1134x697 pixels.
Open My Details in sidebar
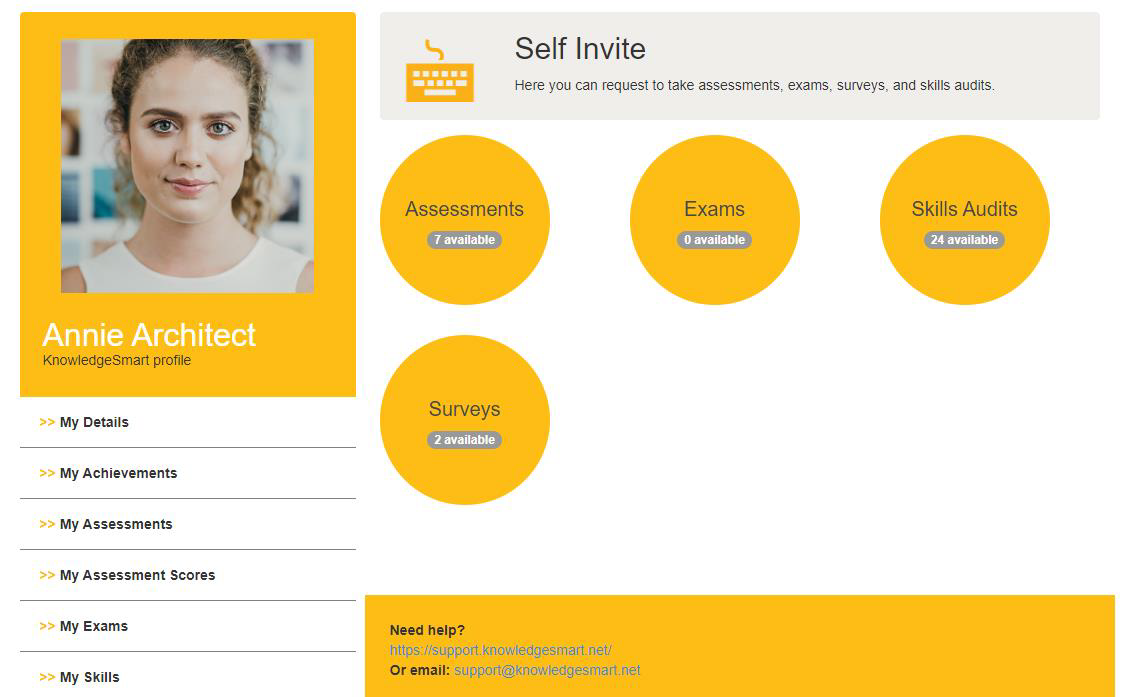click(94, 422)
